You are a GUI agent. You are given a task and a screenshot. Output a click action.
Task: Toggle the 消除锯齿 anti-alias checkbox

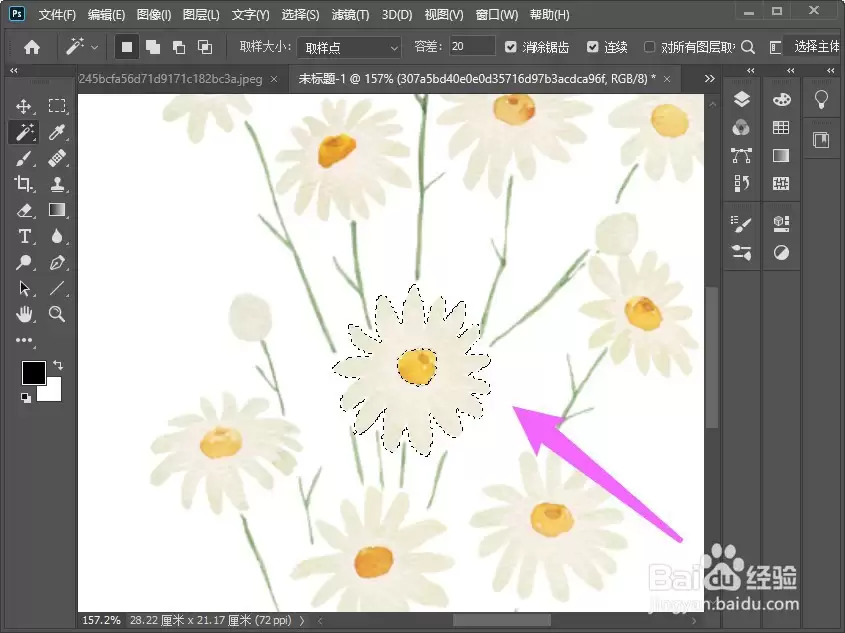click(x=510, y=47)
